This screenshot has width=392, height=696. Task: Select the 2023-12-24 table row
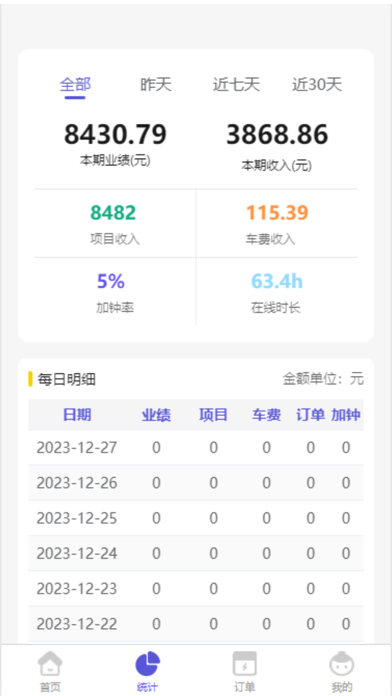click(196, 553)
